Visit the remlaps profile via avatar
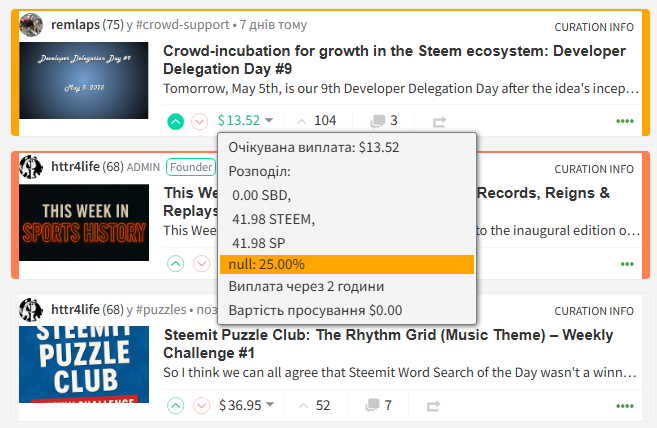 [x=31, y=25]
